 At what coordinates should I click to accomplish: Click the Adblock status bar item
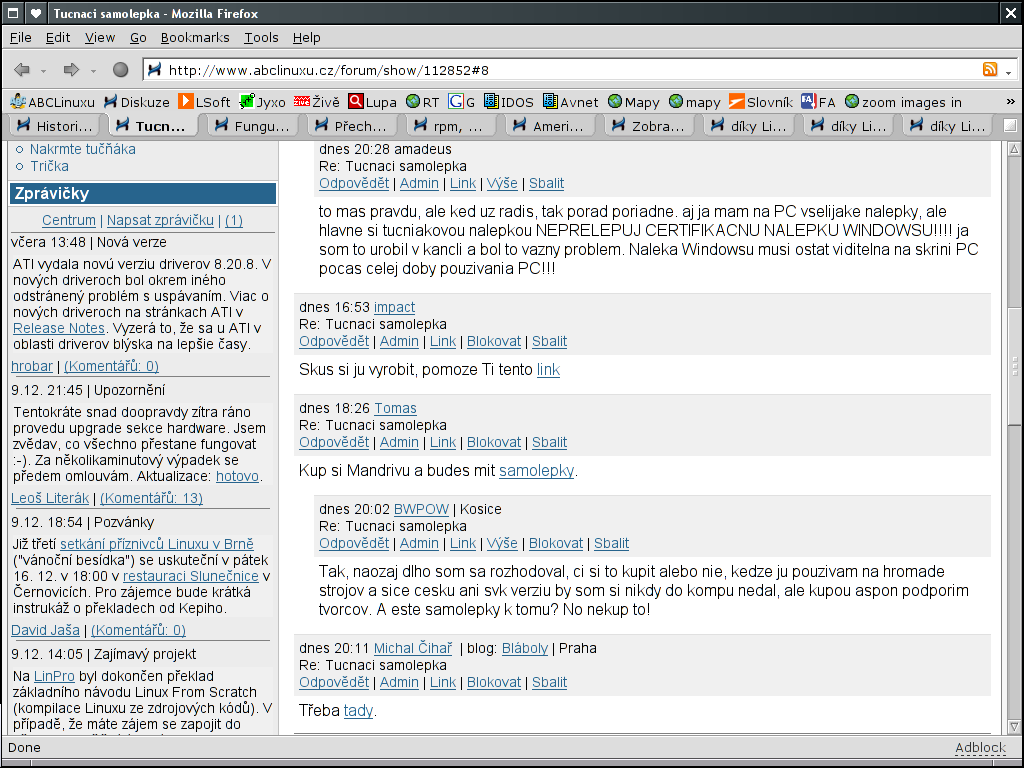click(979, 748)
